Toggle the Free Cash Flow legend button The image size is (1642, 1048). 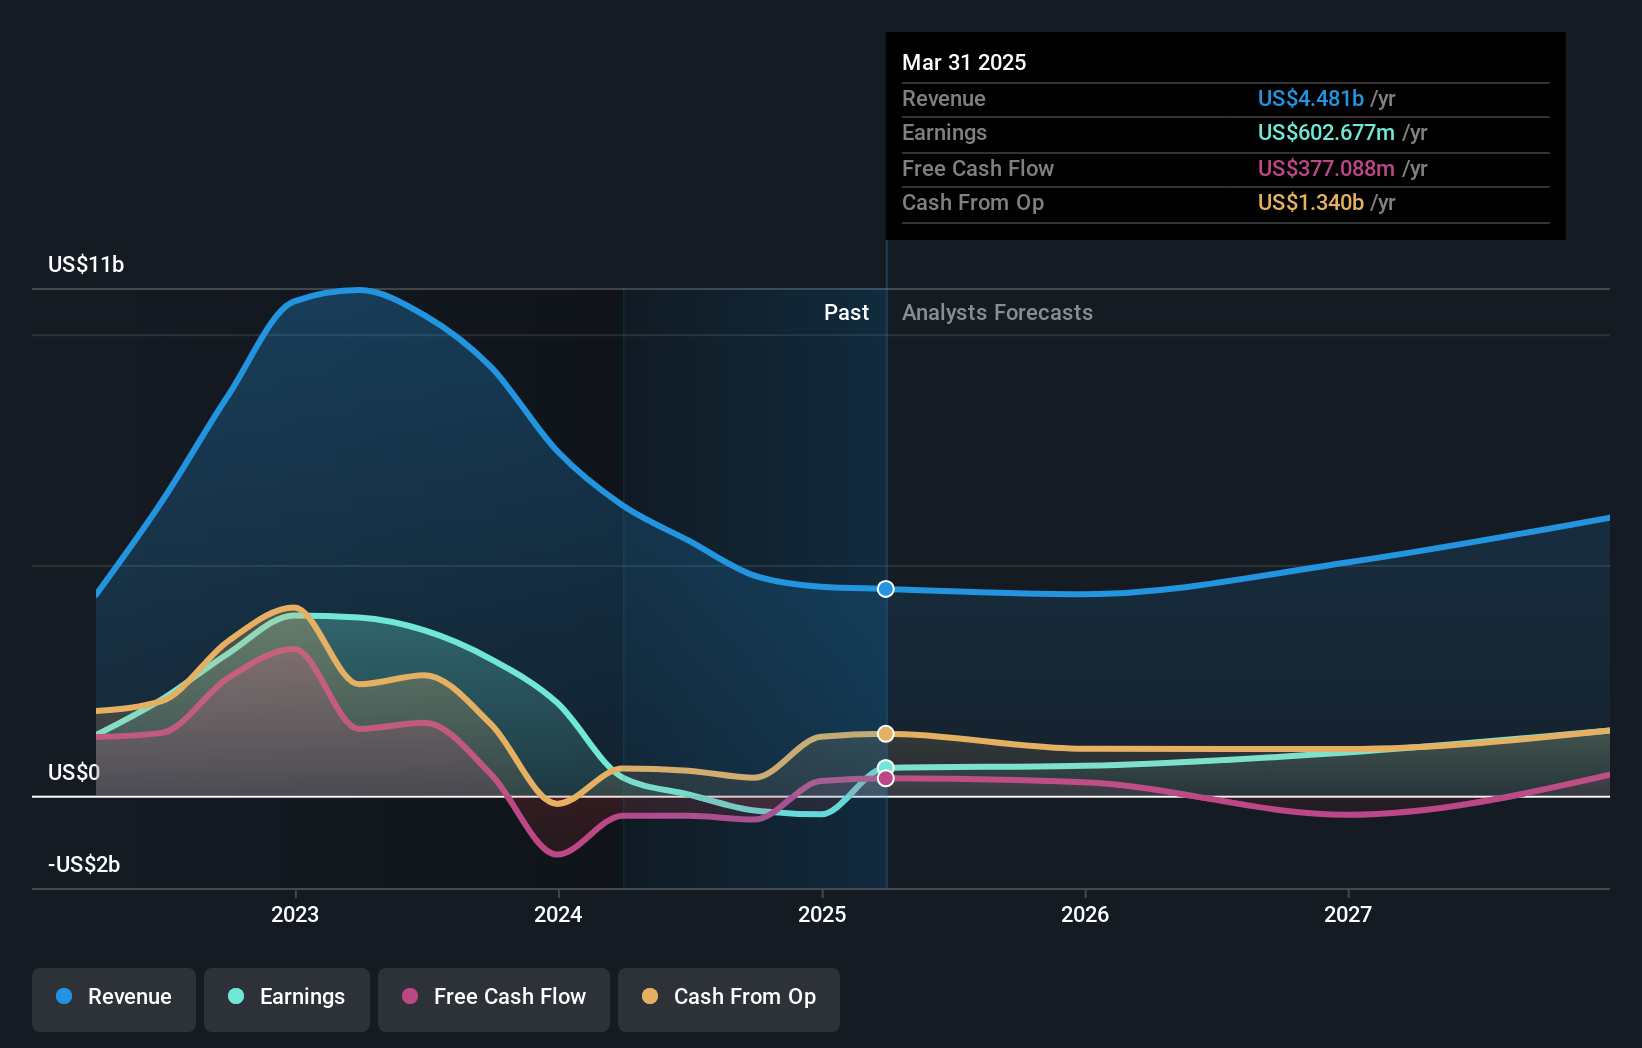coord(494,999)
